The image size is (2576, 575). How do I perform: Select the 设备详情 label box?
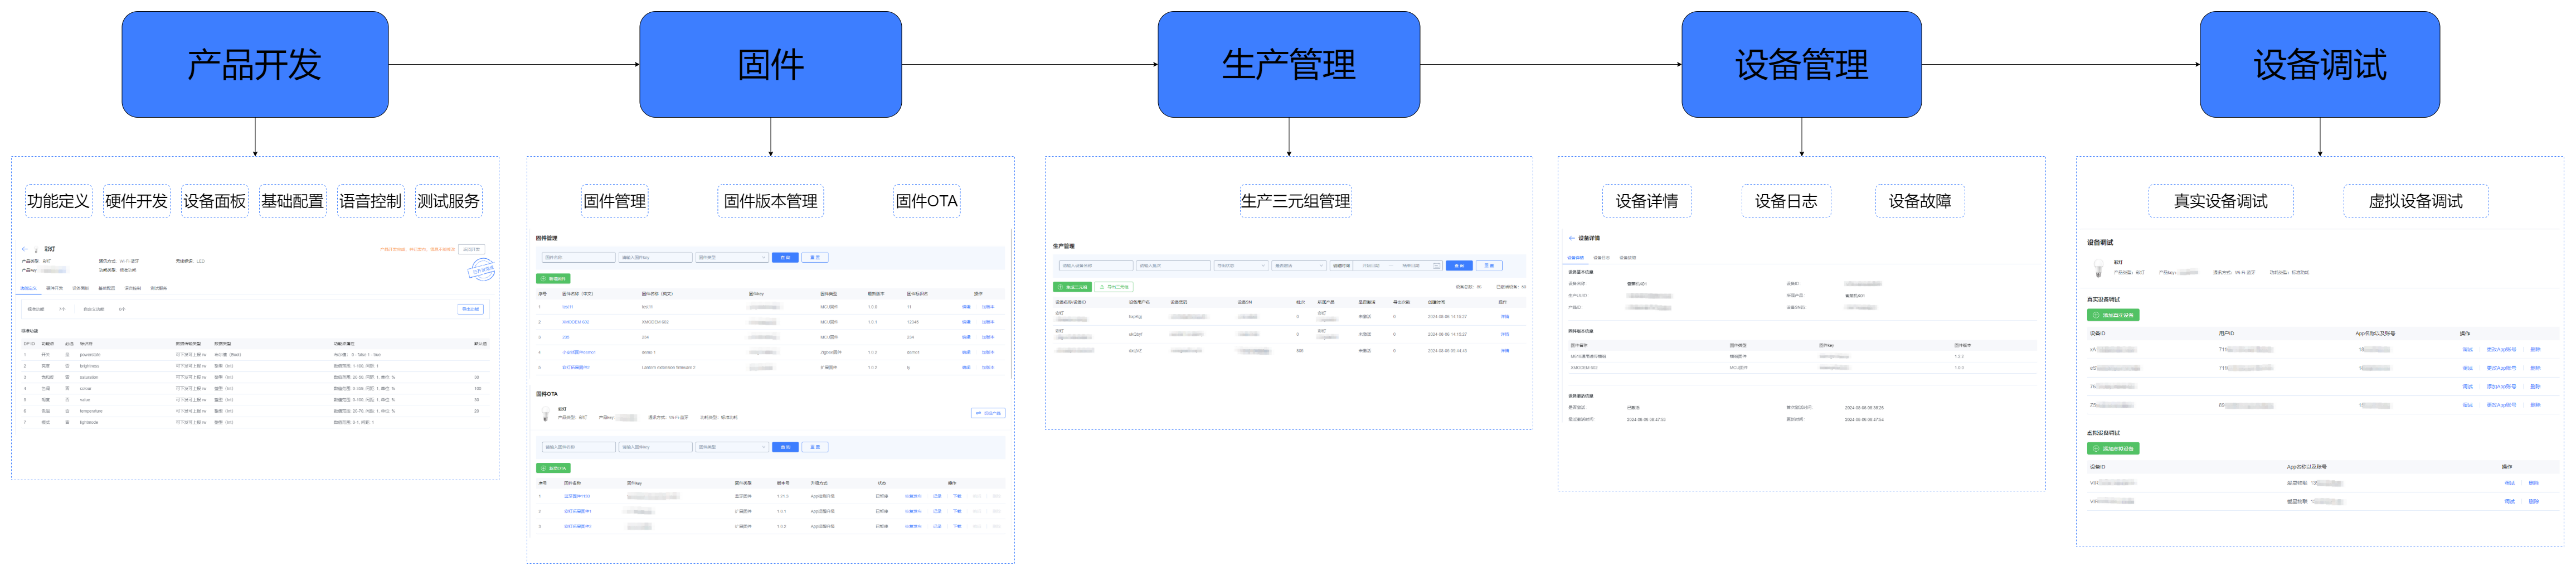point(1646,201)
